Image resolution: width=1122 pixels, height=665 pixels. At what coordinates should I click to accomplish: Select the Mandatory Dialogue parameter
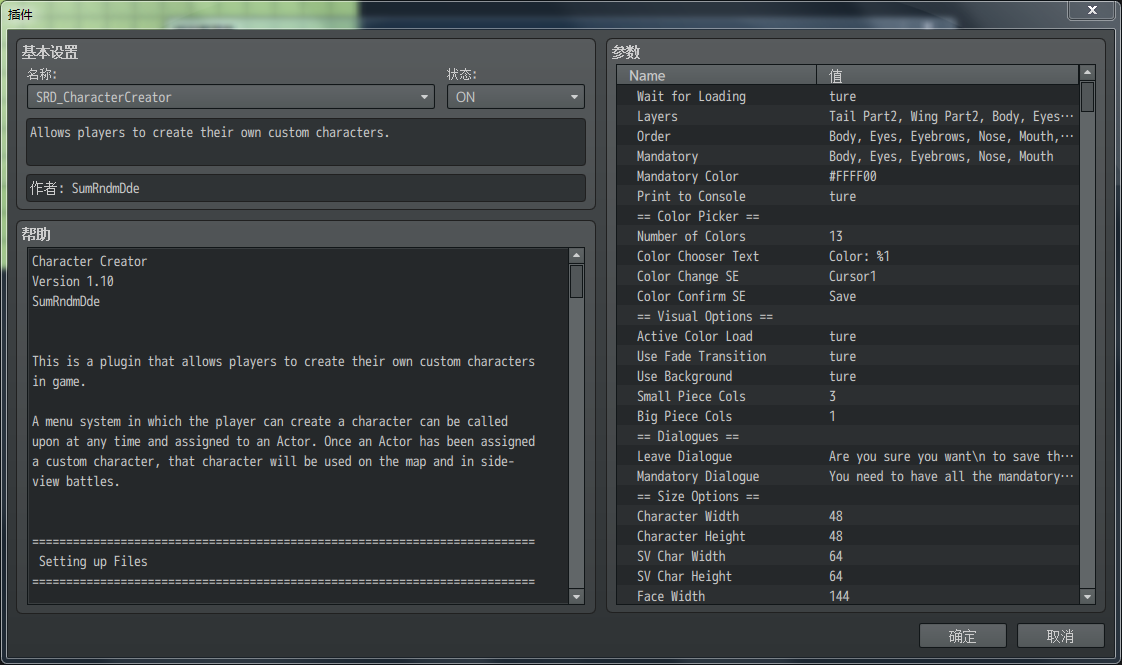(x=848, y=477)
